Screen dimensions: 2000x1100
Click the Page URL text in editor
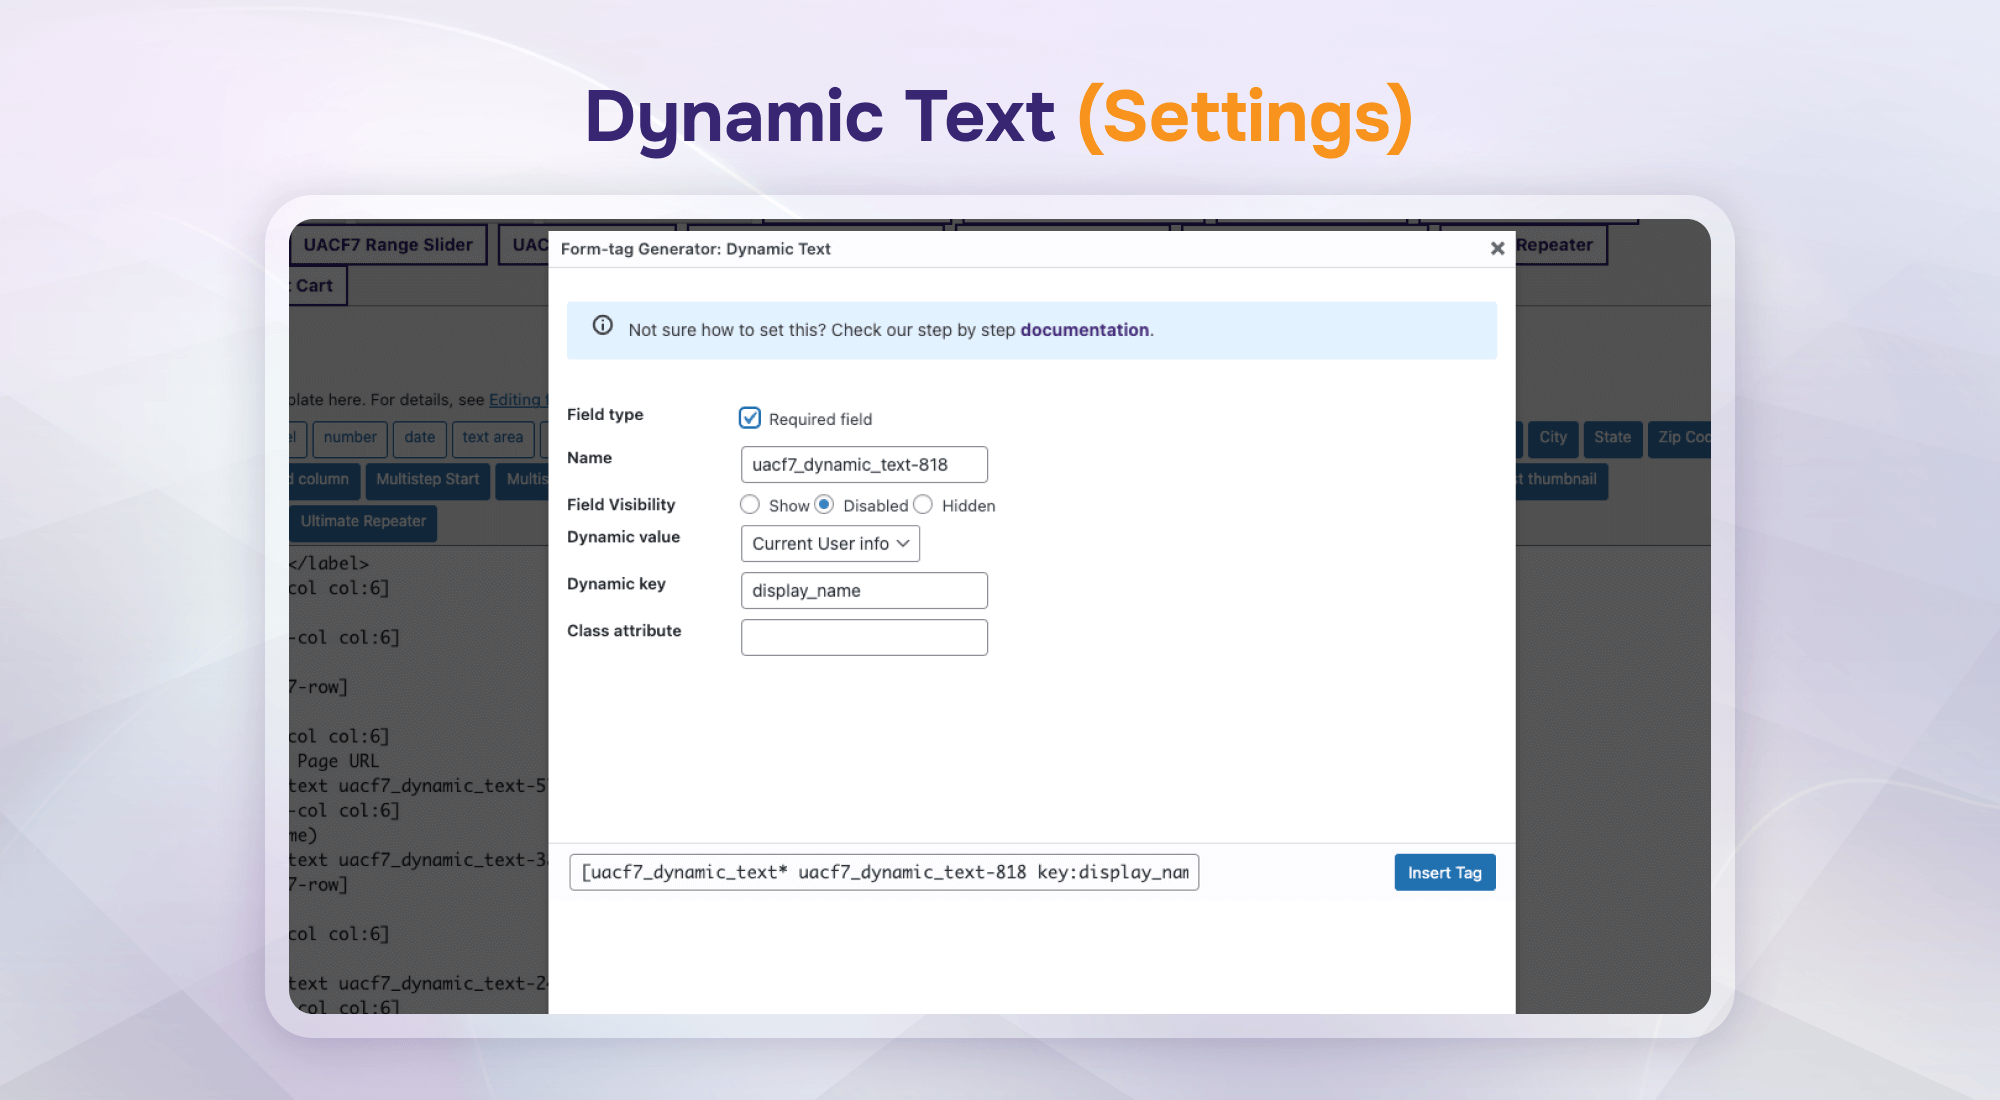coord(338,761)
